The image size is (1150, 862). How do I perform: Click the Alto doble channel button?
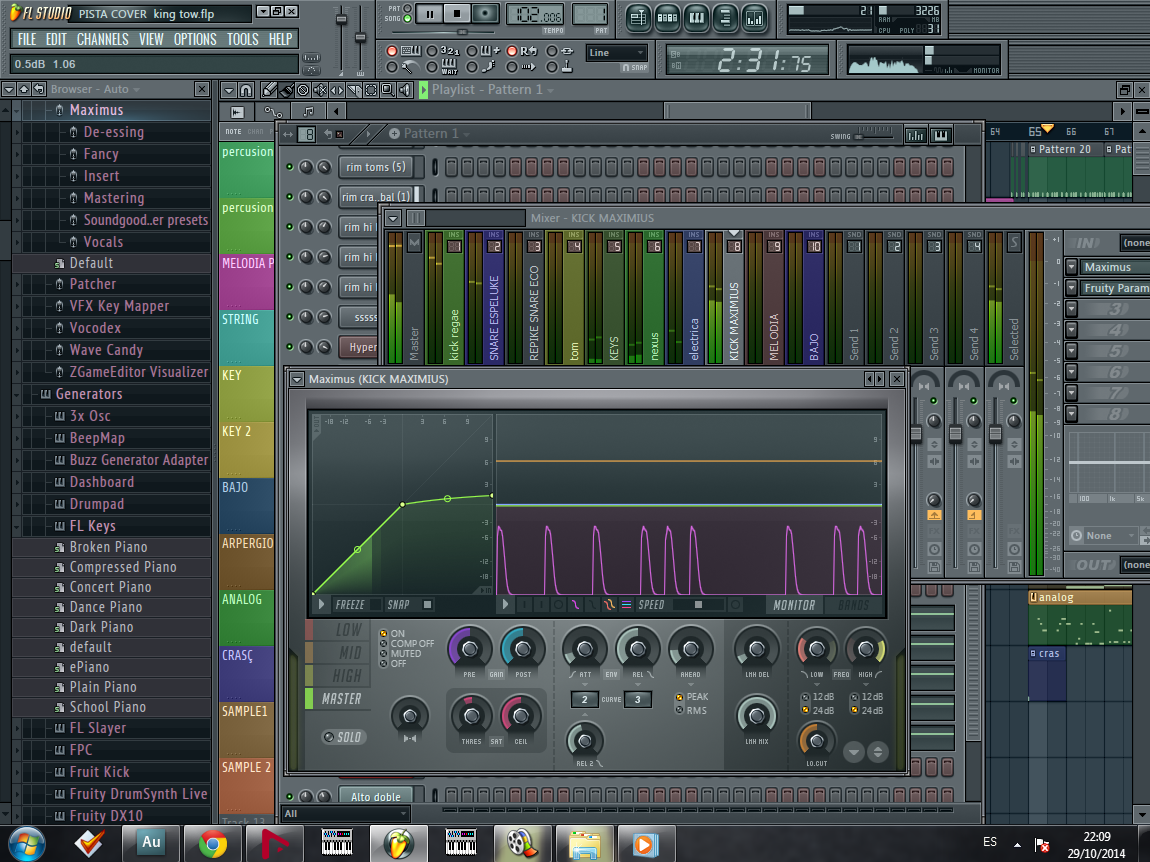376,796
